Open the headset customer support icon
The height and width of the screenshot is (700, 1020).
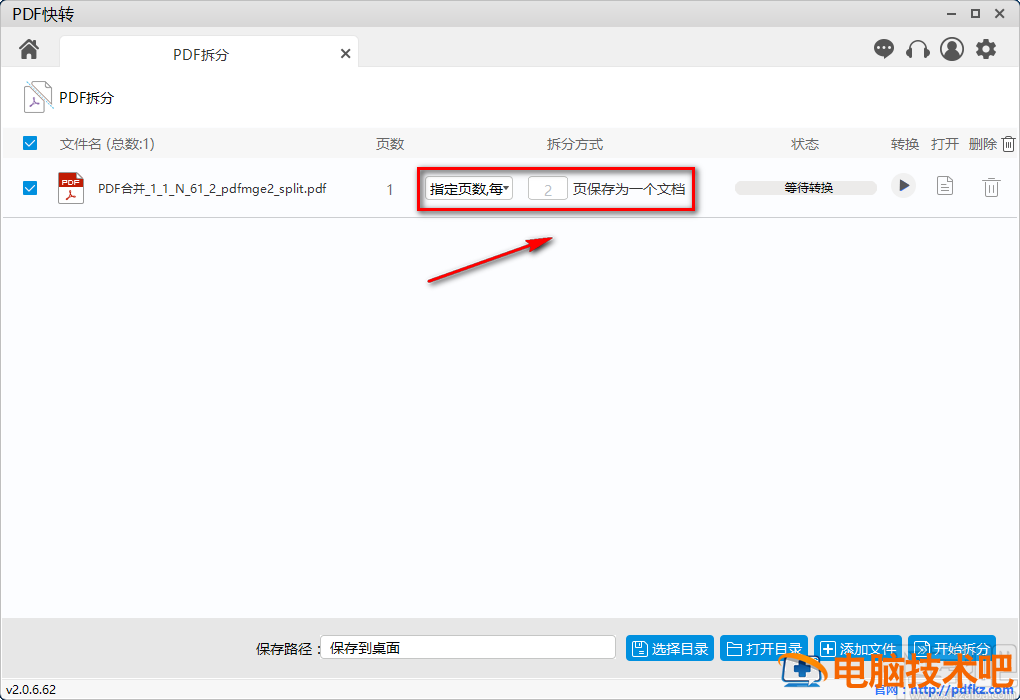click(x=917, y=49)
